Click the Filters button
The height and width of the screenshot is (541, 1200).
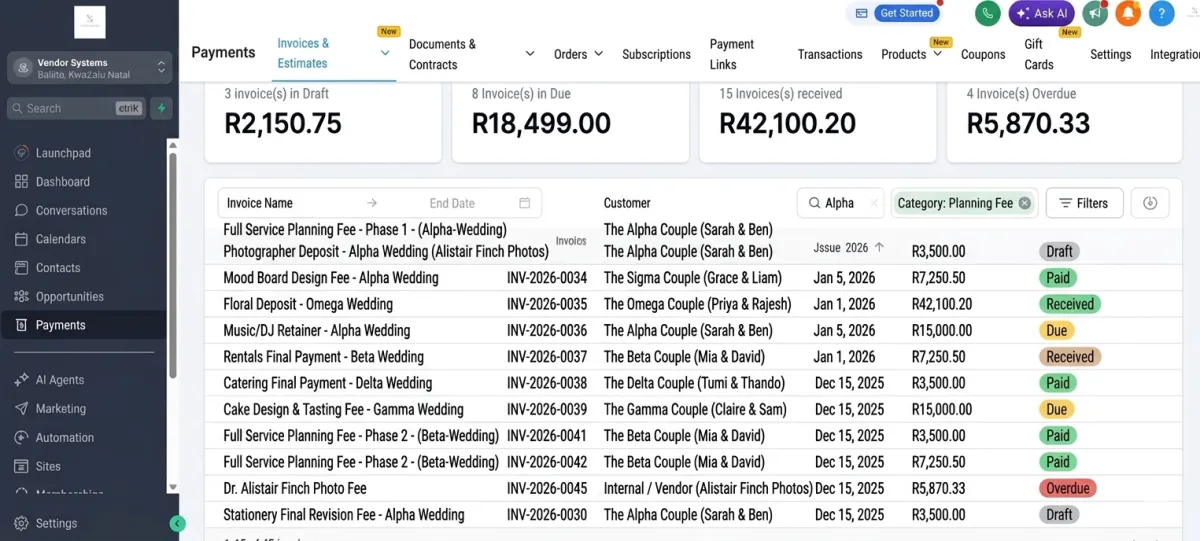[x=1084, y=203]
